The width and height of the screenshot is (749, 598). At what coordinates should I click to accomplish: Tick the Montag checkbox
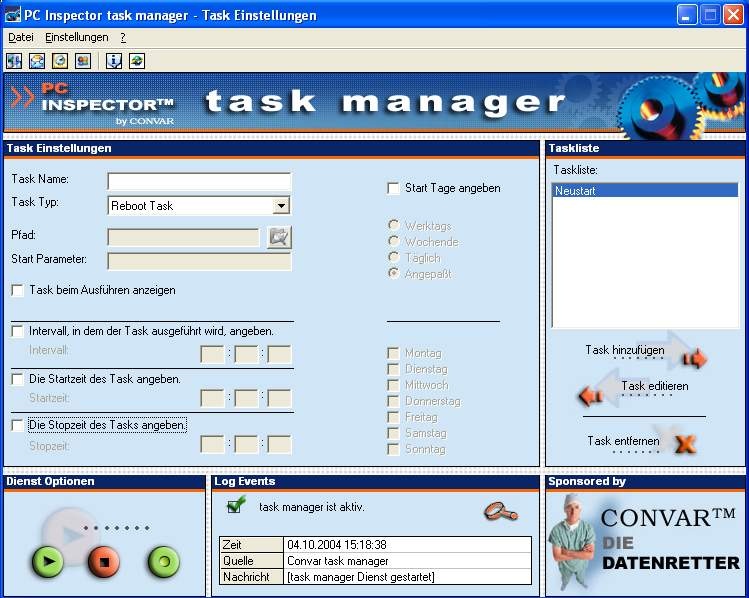click(x=394, y=353)
